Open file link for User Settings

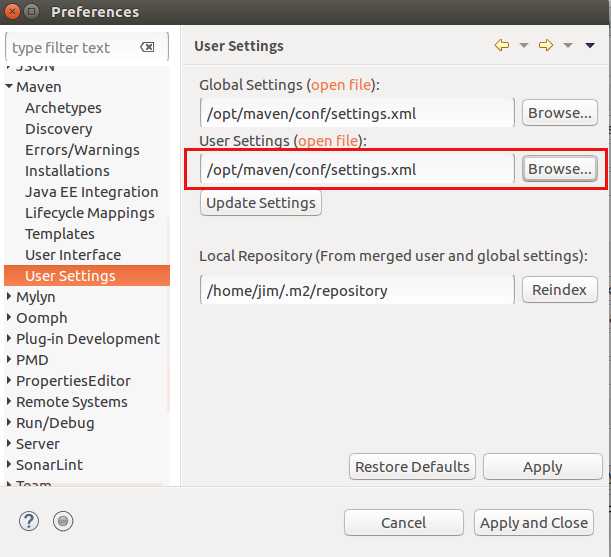click(328, 141)
